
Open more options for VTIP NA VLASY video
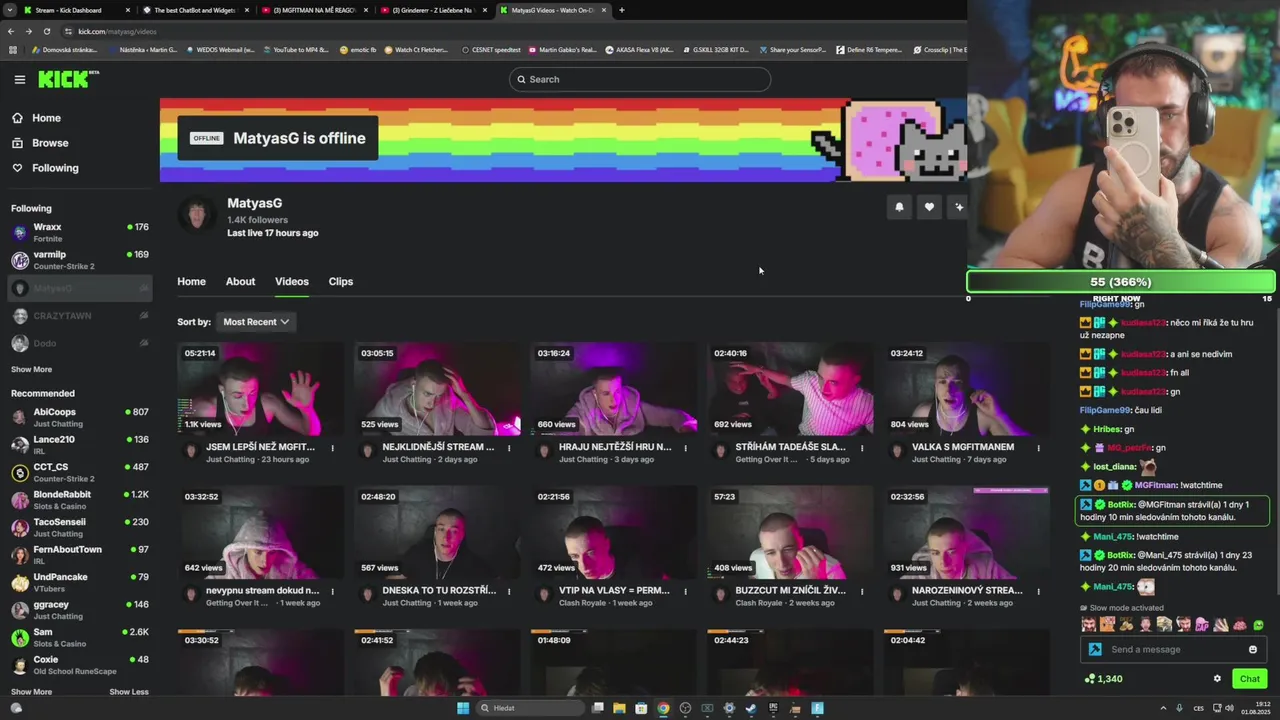686,591
